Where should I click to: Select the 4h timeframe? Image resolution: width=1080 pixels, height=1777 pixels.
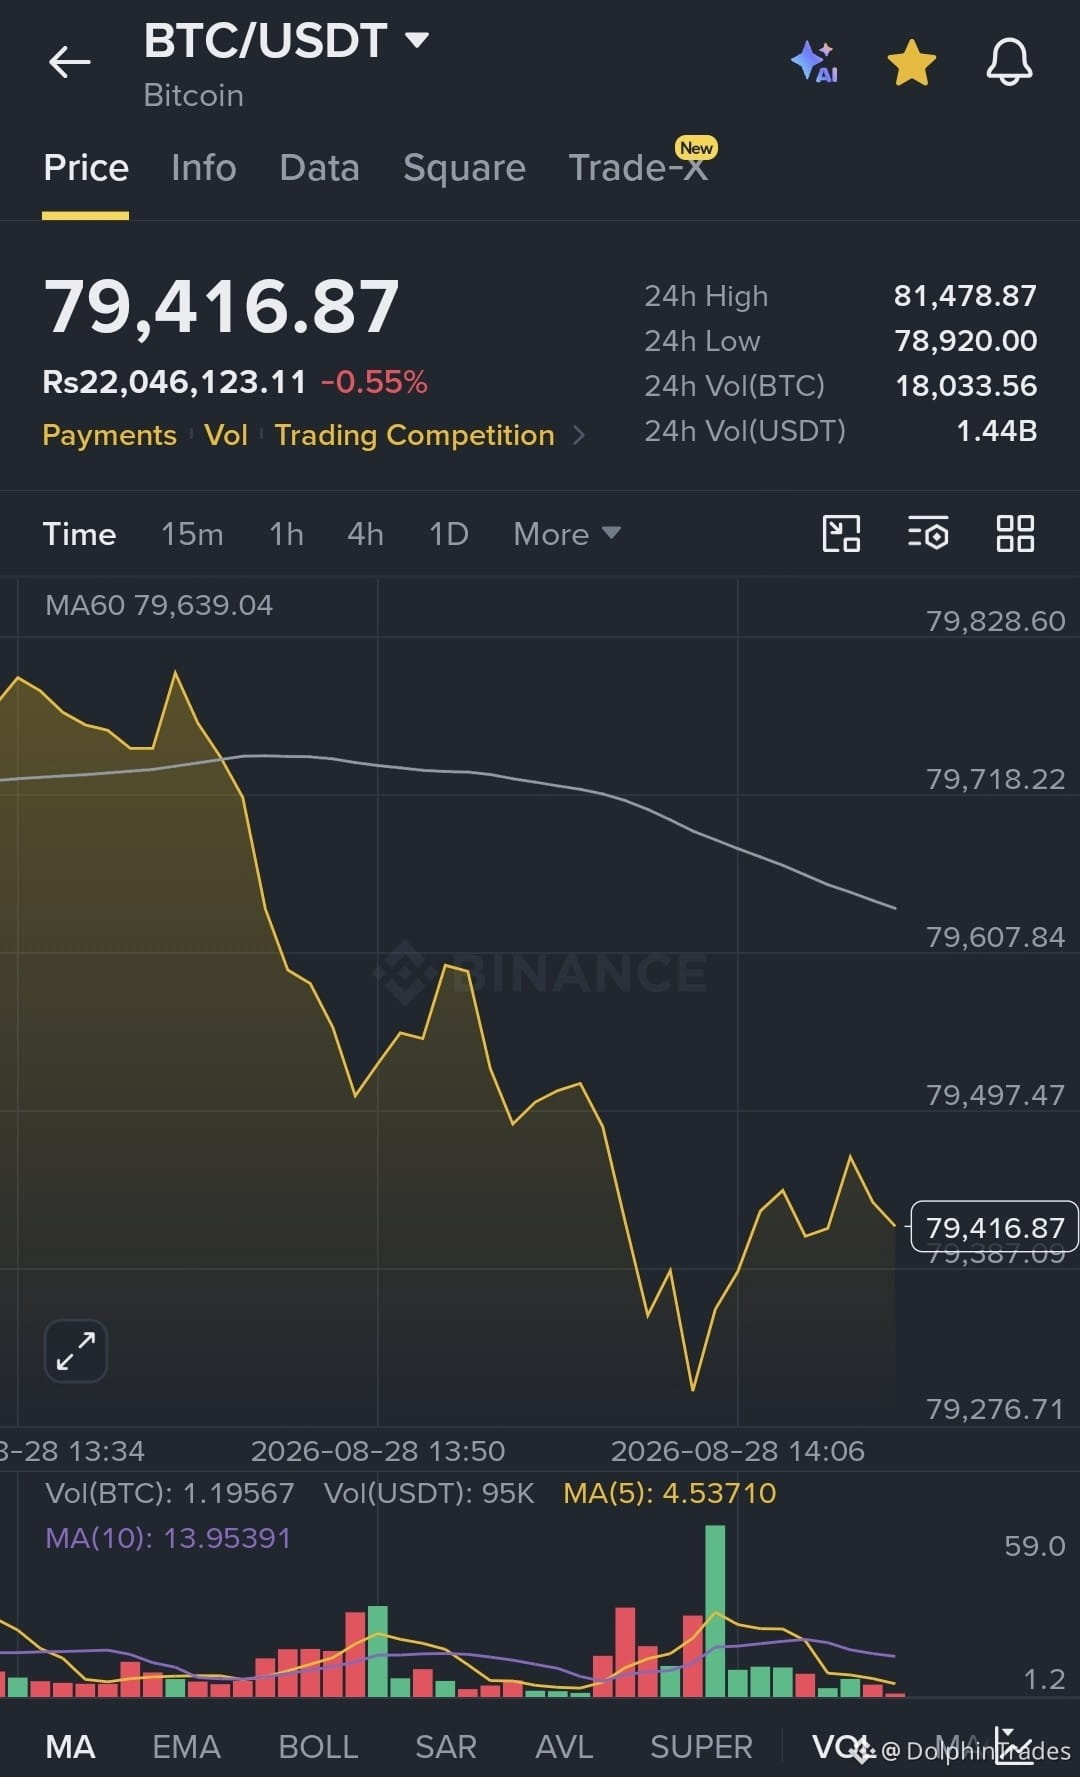365,534
